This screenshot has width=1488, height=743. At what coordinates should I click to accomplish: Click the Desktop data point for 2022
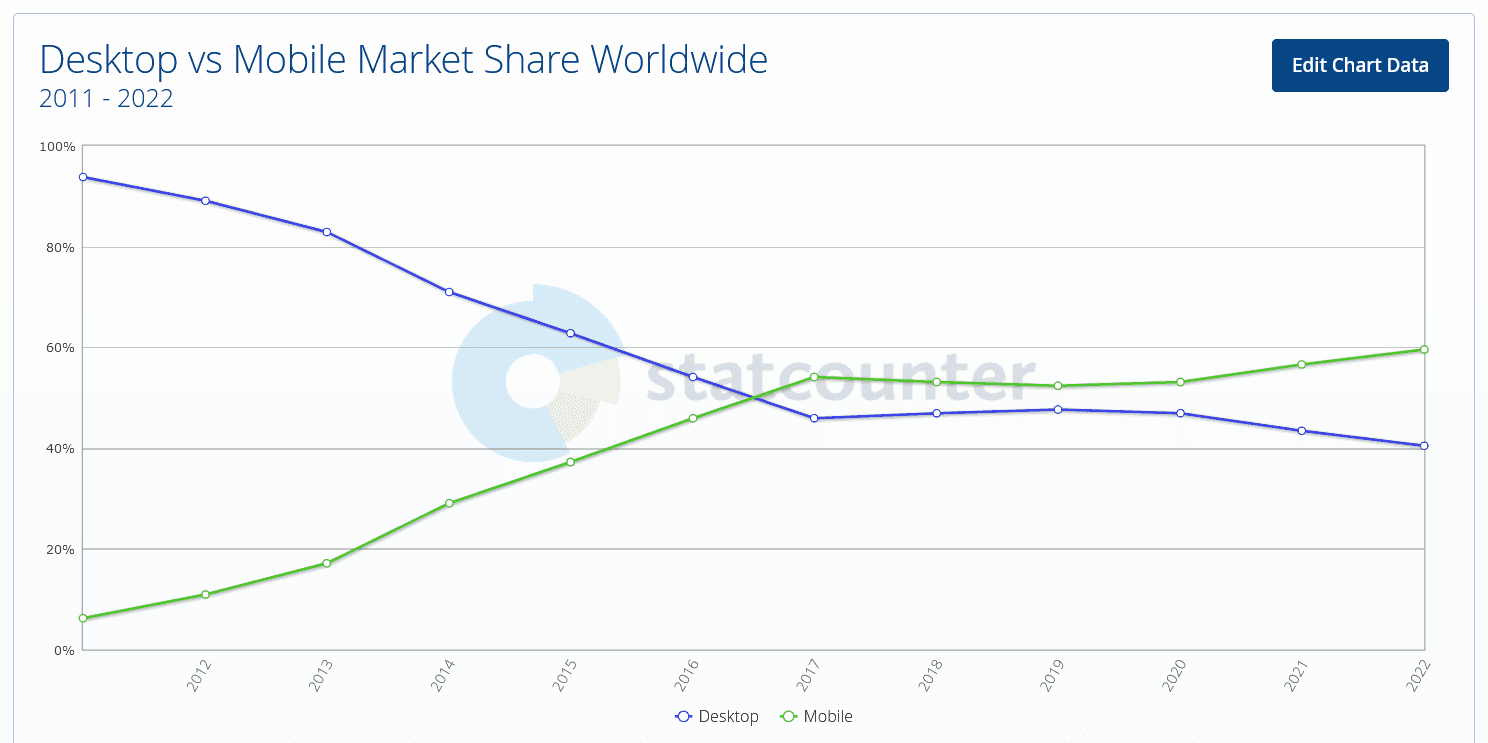[x=1424, y=446]
